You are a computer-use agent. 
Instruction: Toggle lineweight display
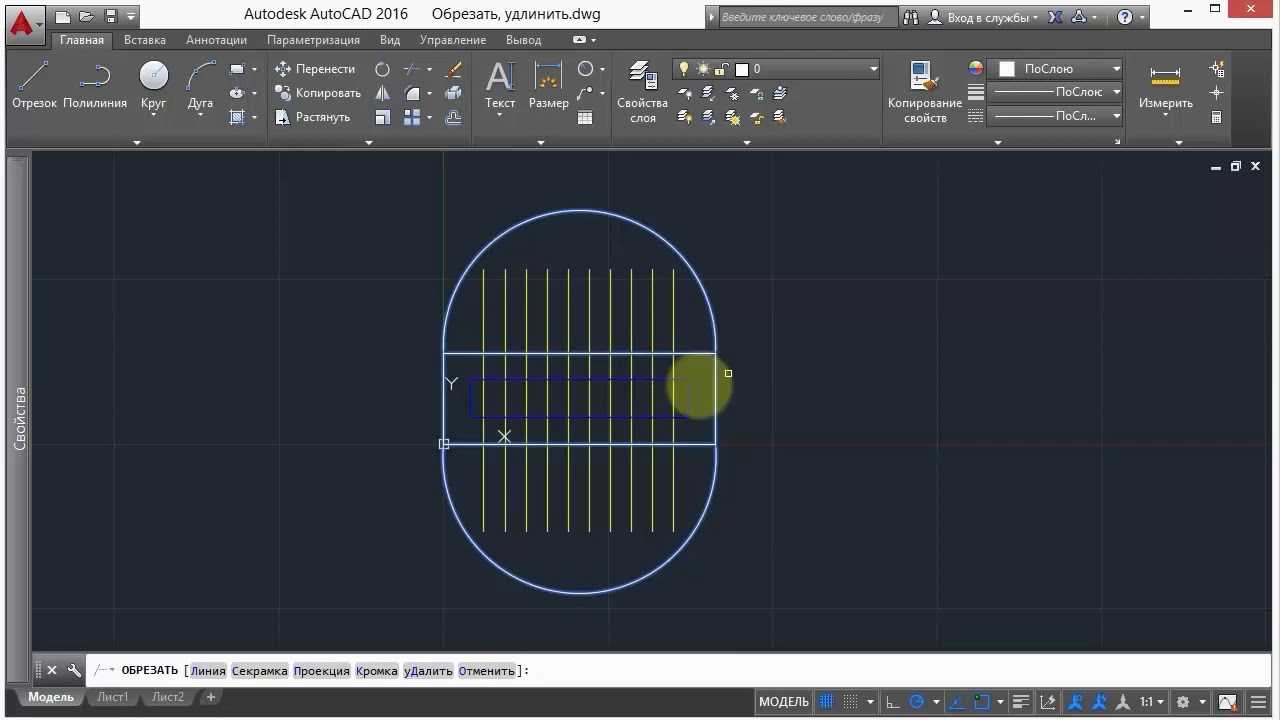(1021, 701)
